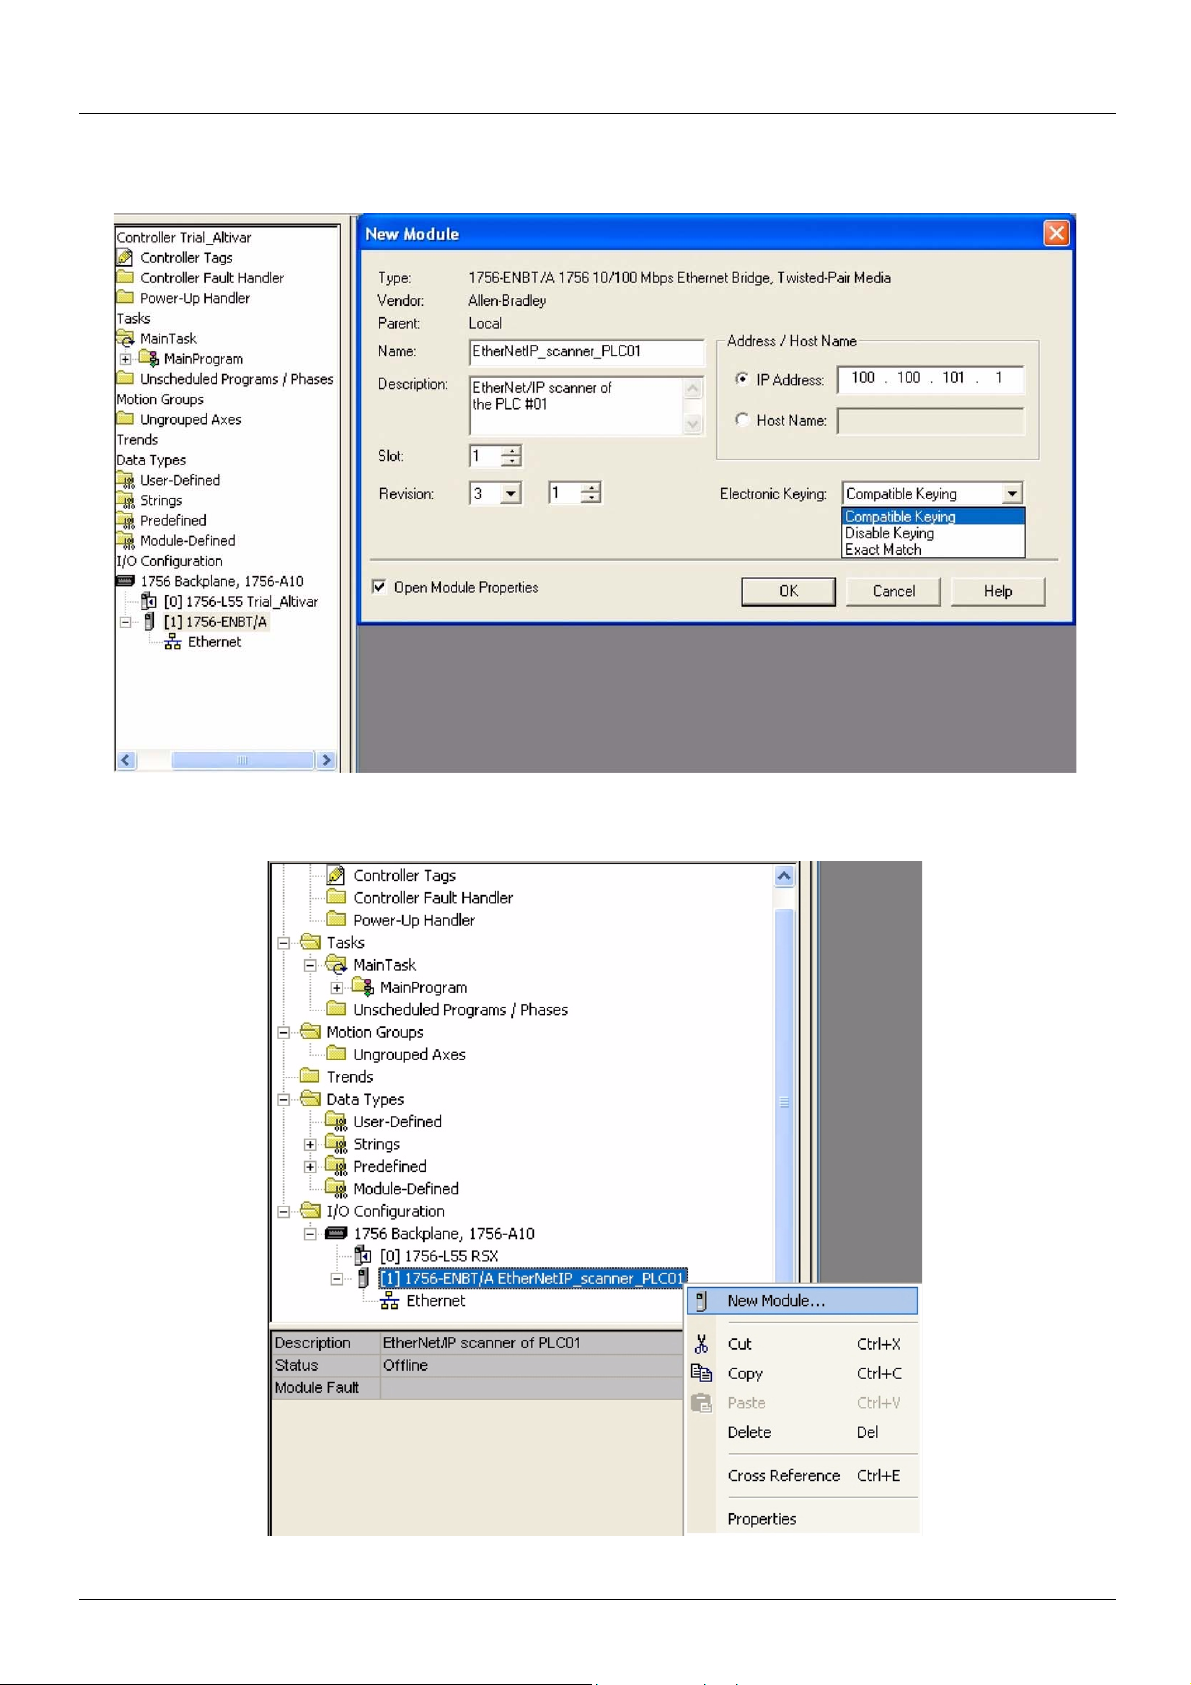1191x1685 pixels.
Task: Click the User-Defined data type icon in upper tree
Action: coord(125,480)
